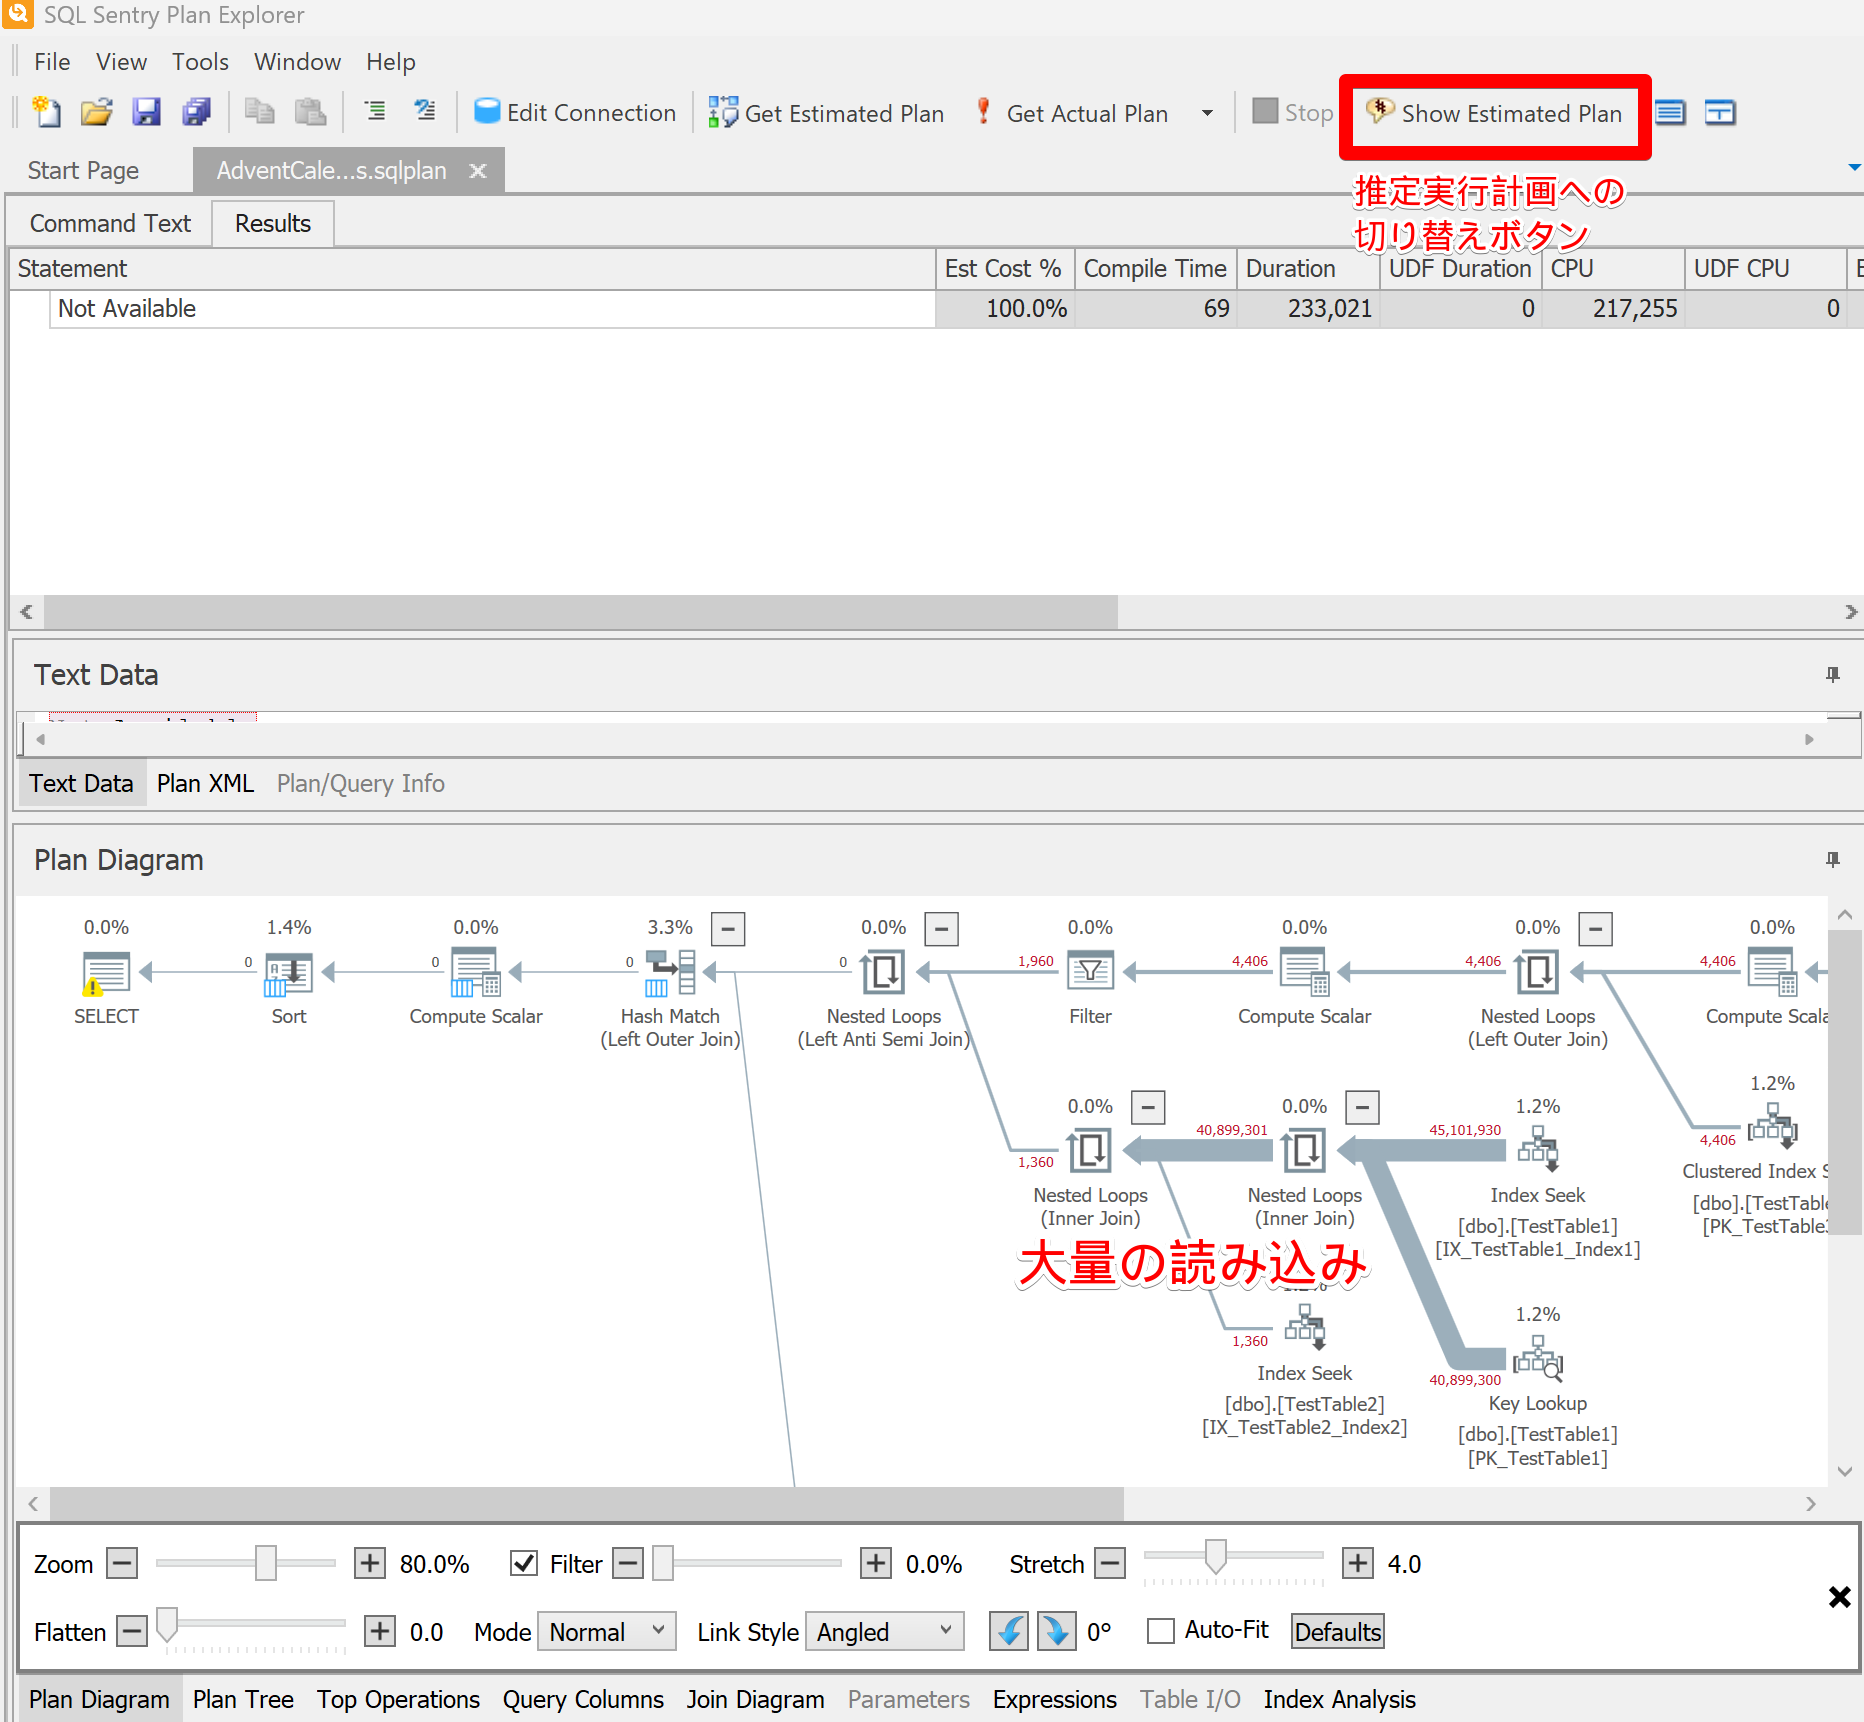The width and height of the screenshot is (1864, 1722).
Task: Click the Paste toolbar icon
Action: [310, 112]
